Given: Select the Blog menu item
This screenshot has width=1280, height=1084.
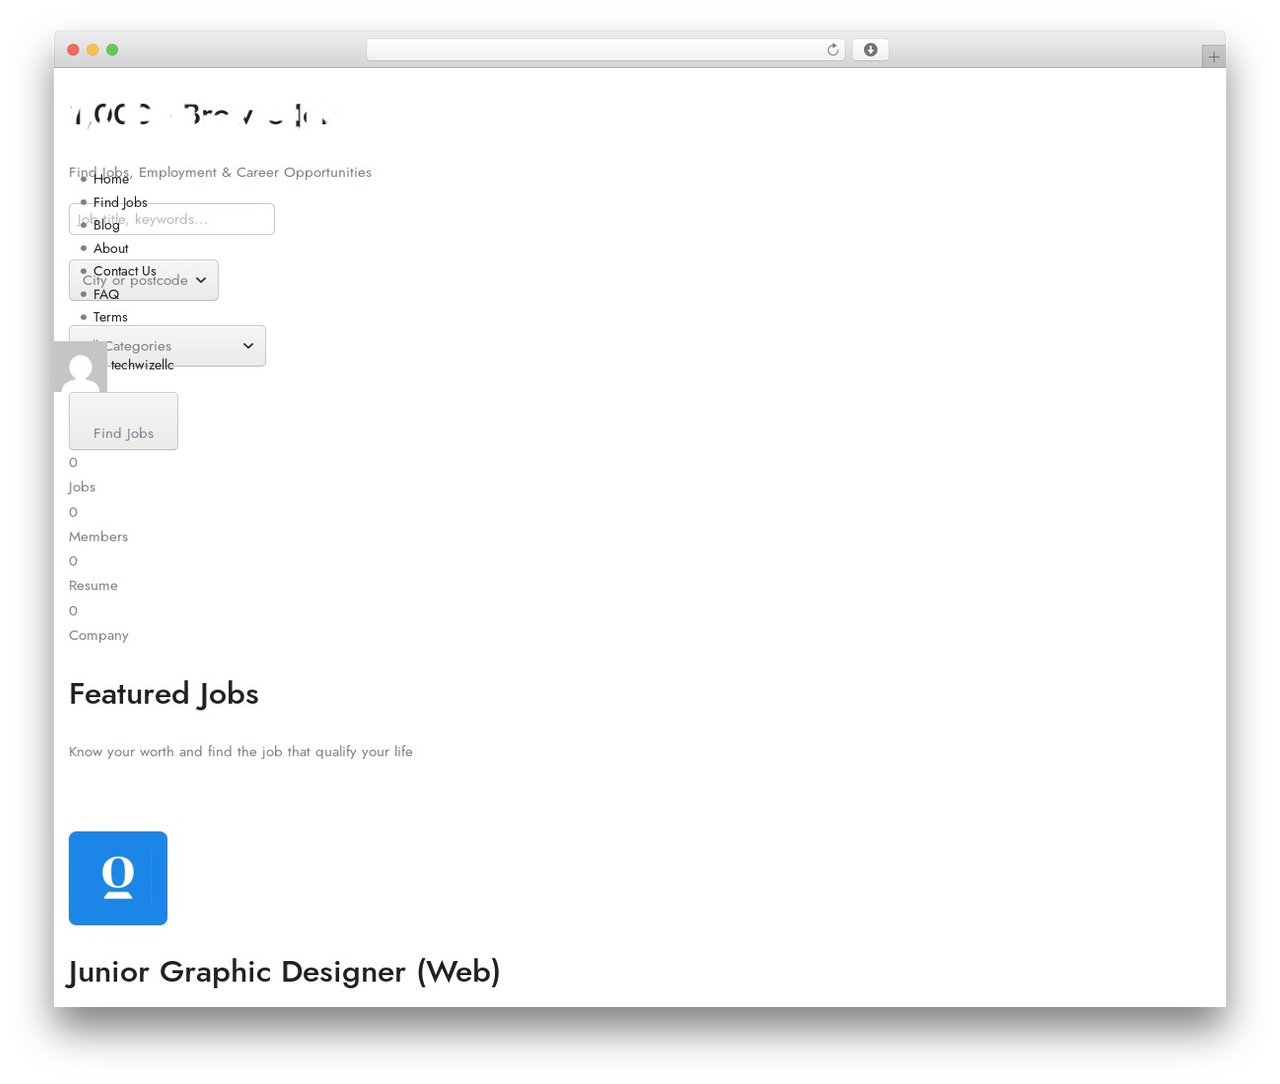Looking at the screenshot, I should 106,225.
